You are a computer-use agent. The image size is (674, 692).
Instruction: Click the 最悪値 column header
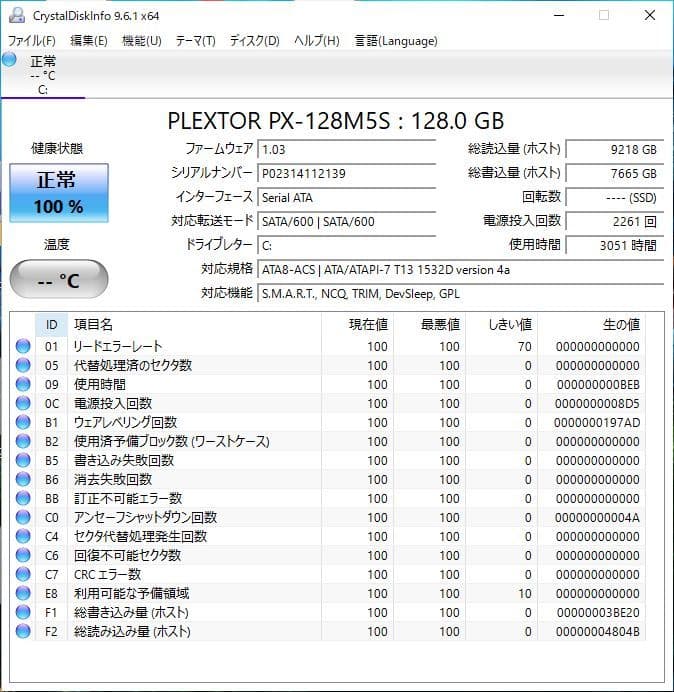(x=429, y=325)
